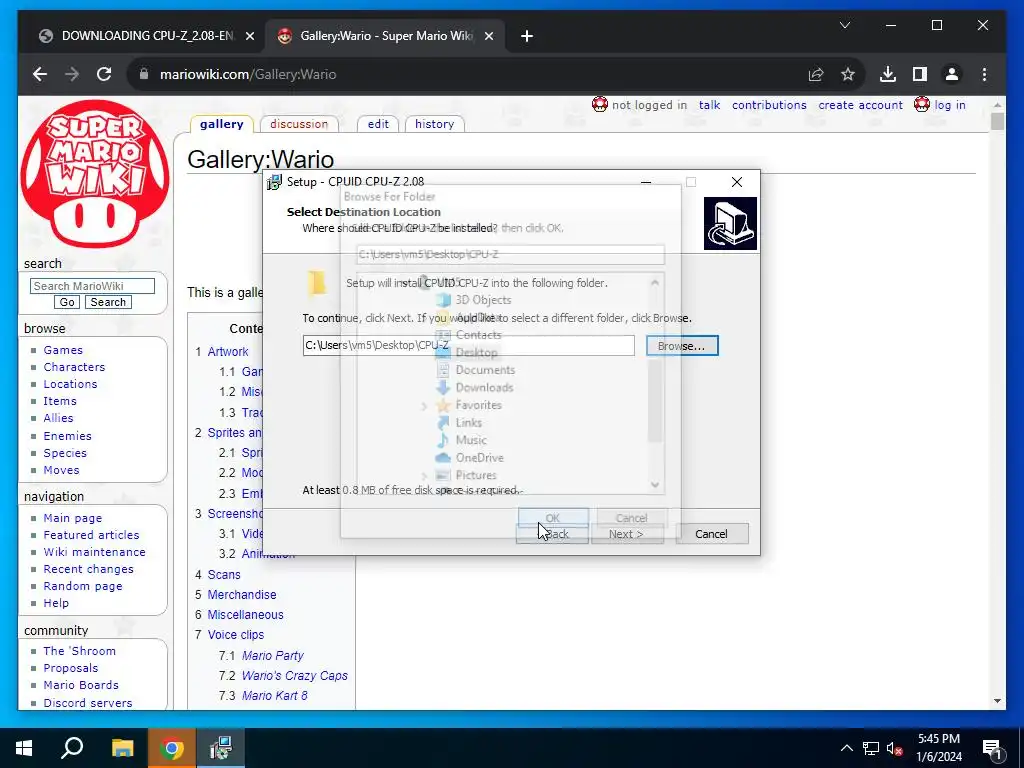The image size is (1024, 768).
Task: Cancel the CPU-Z Setup wizard
Action: [712, 534]
